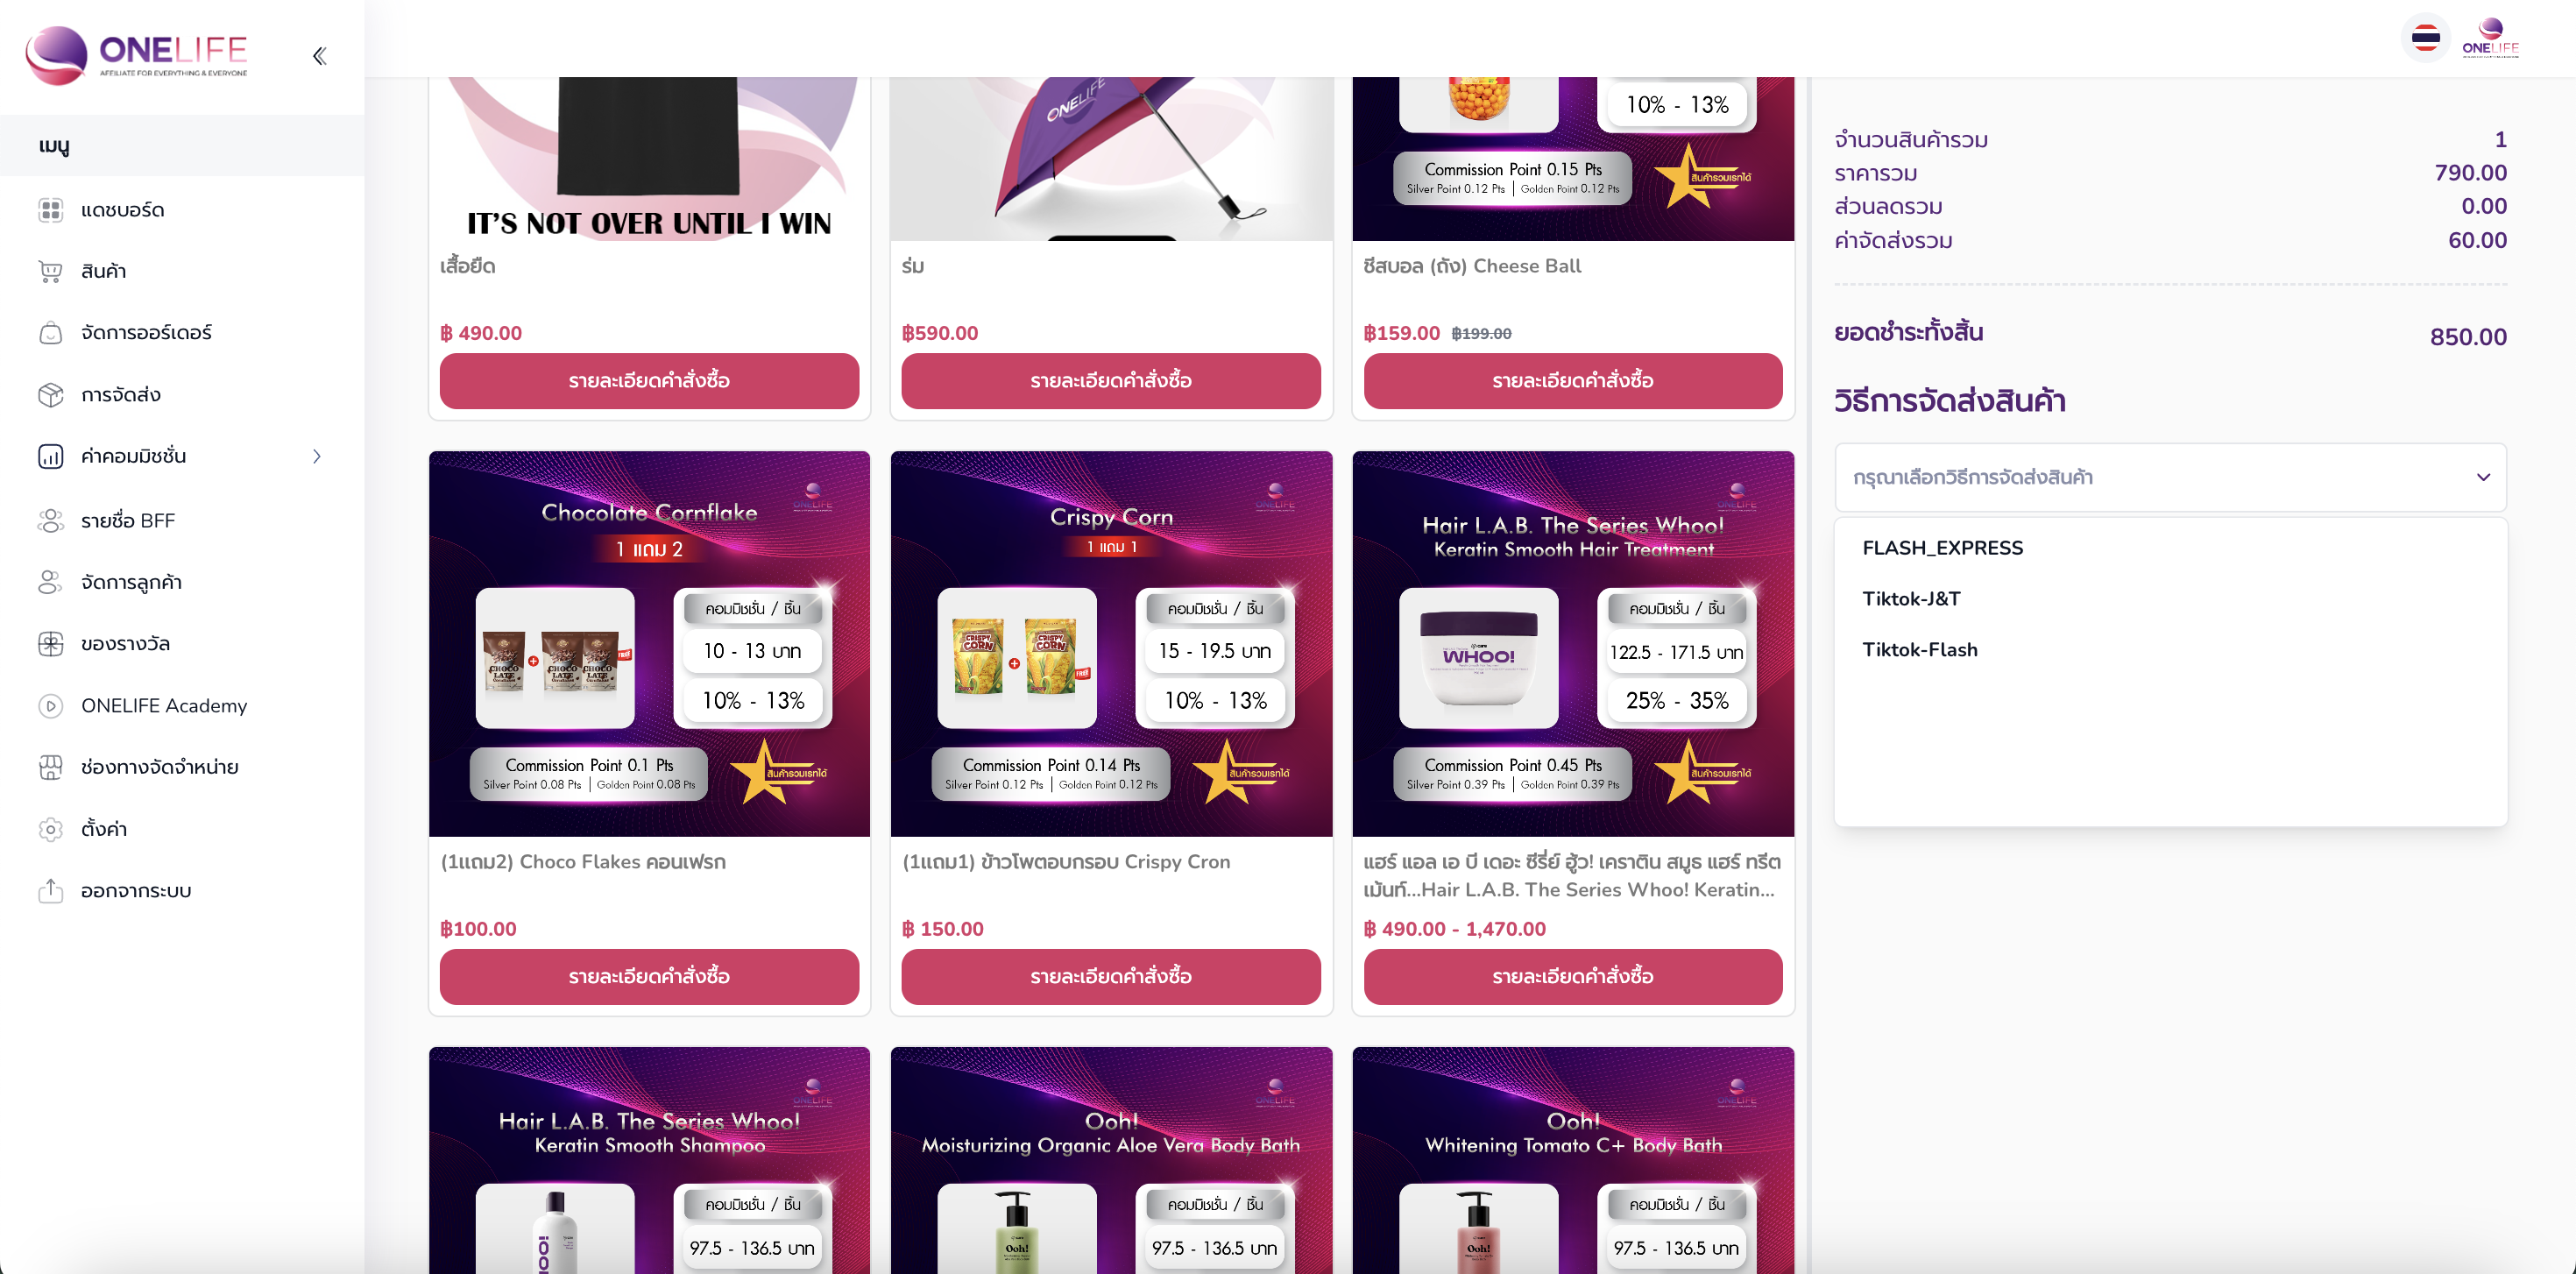The width and height of the screenshot is (2576, 1274).
Task: Collapse the sidebar with double-chevron icon
Action: tap(319, 56)
